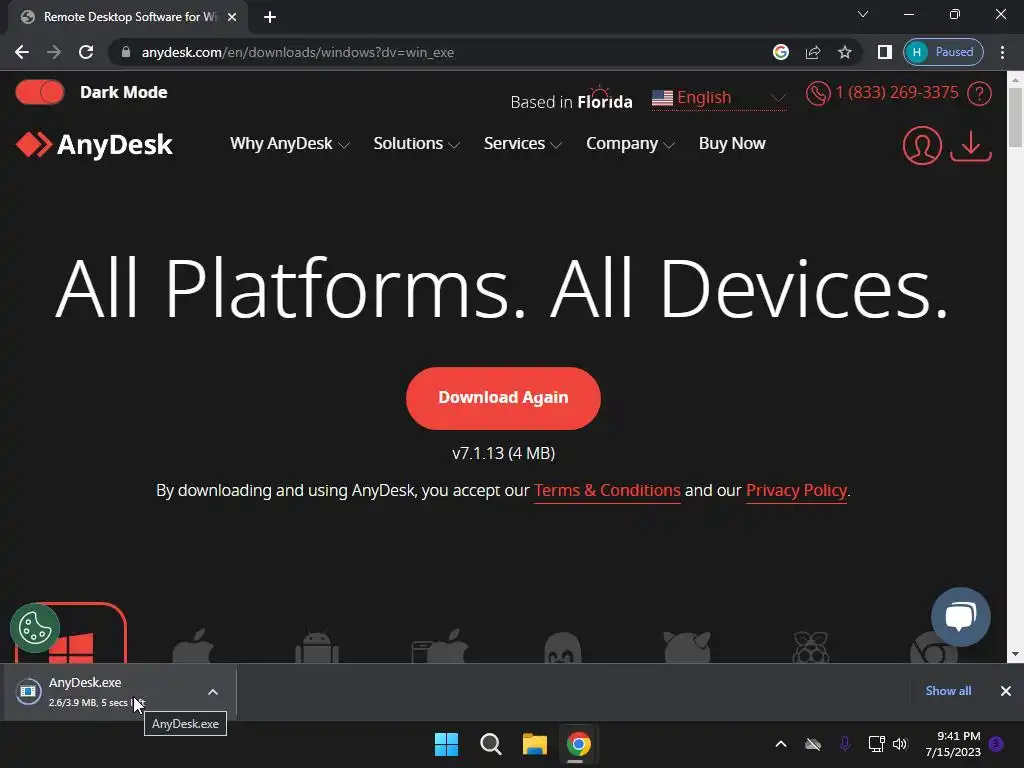The image size is (1024, 768).
Task: Open volume control in system tray
Action: [900, 744]
